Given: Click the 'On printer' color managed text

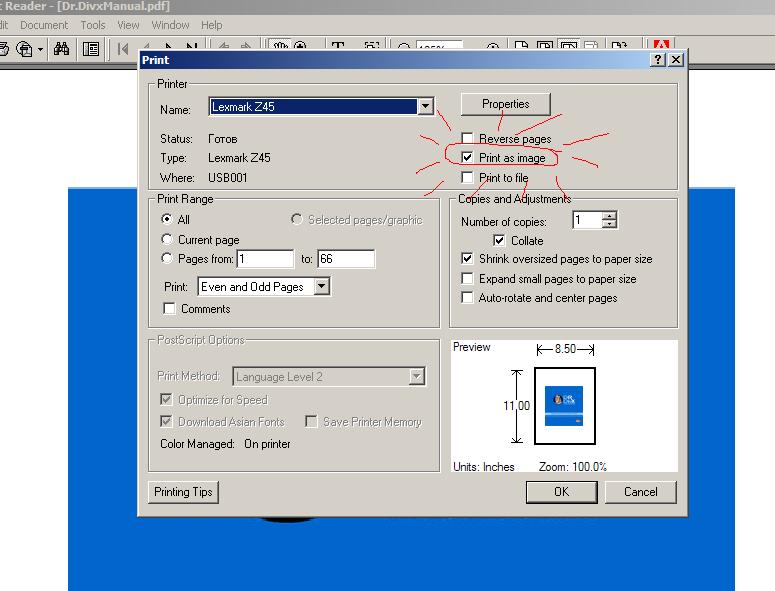Looking at the screenshot, I should click(267, 444).
